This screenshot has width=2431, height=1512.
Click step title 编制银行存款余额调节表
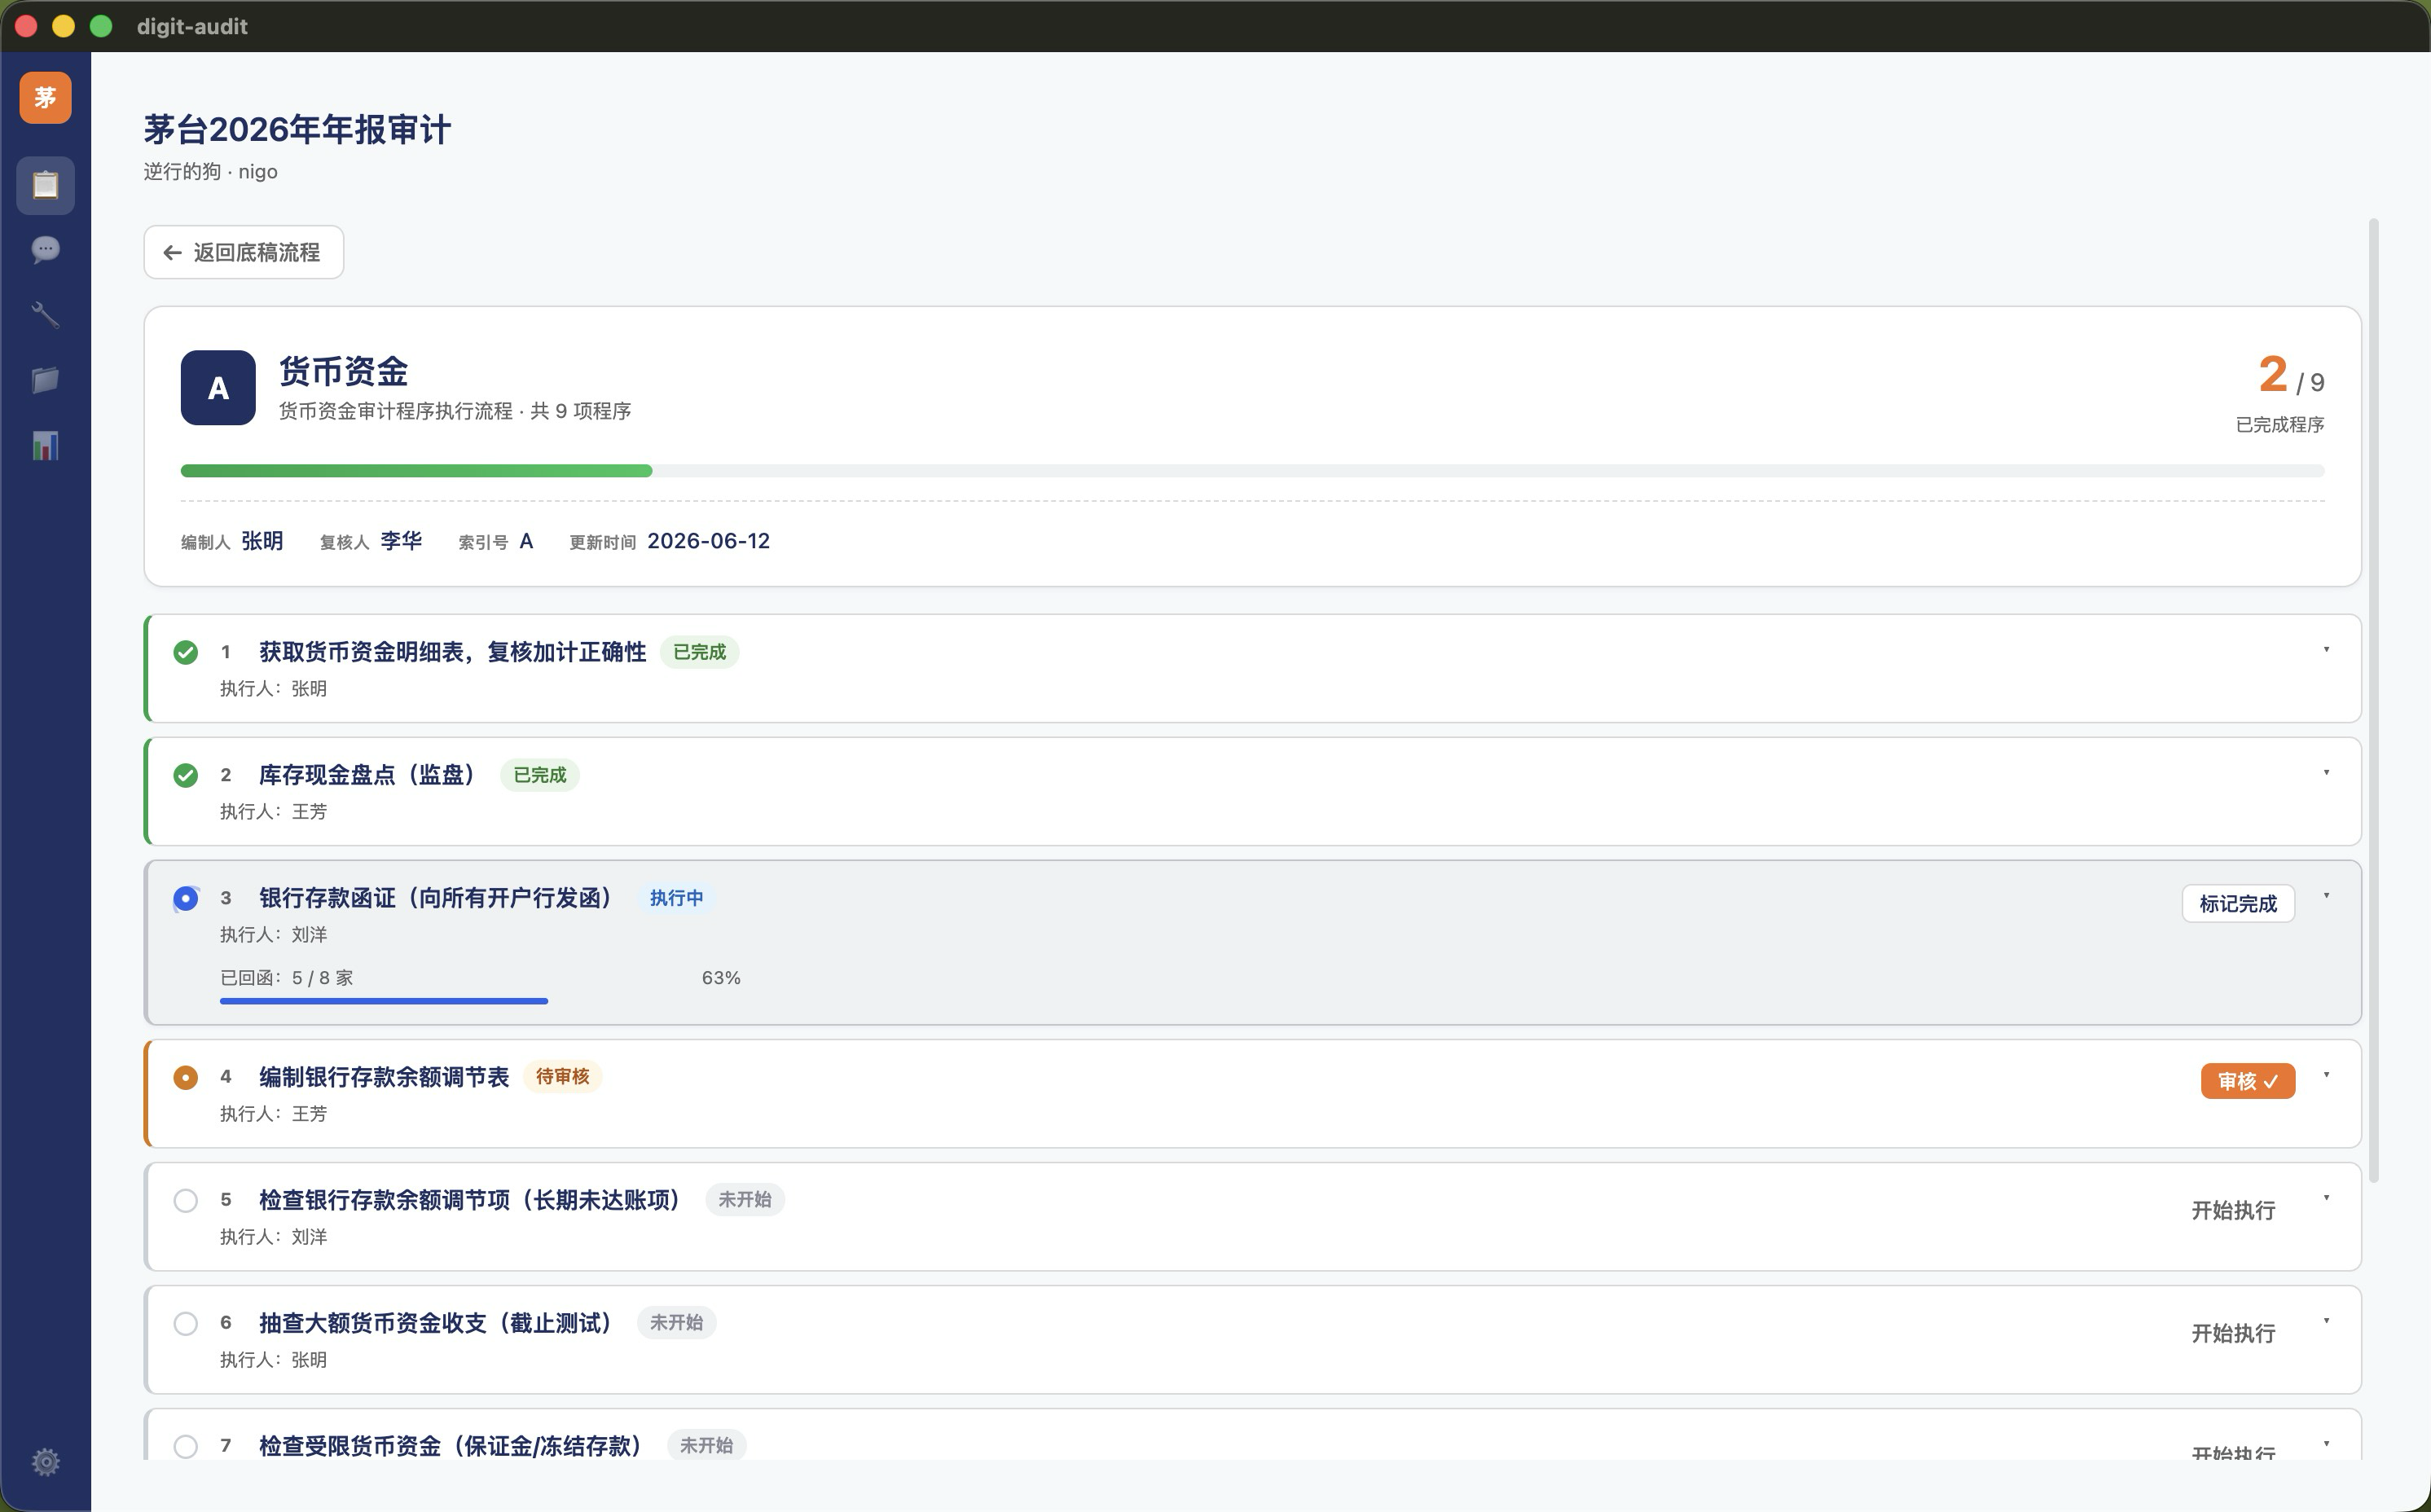pyautogui.click(x=384, y=1077)
